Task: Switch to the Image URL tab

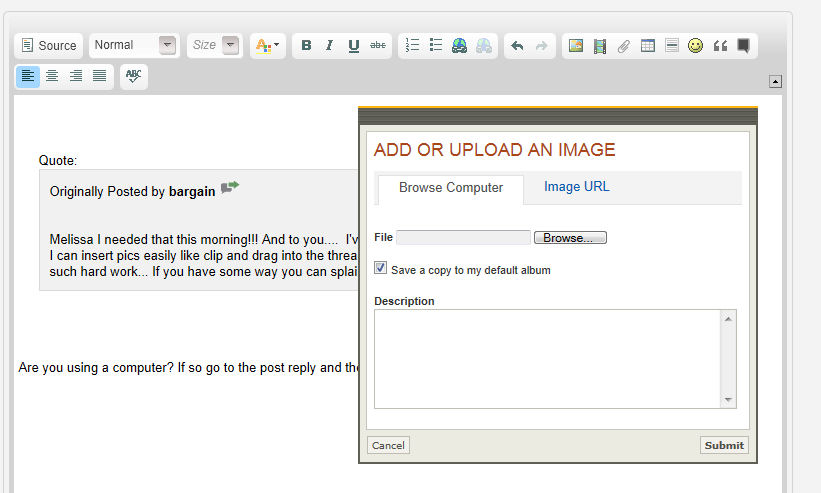Action: pos(576,187)
